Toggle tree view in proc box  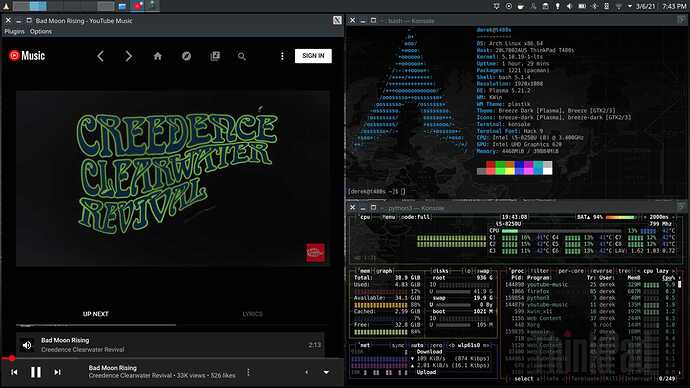[624, 271]
